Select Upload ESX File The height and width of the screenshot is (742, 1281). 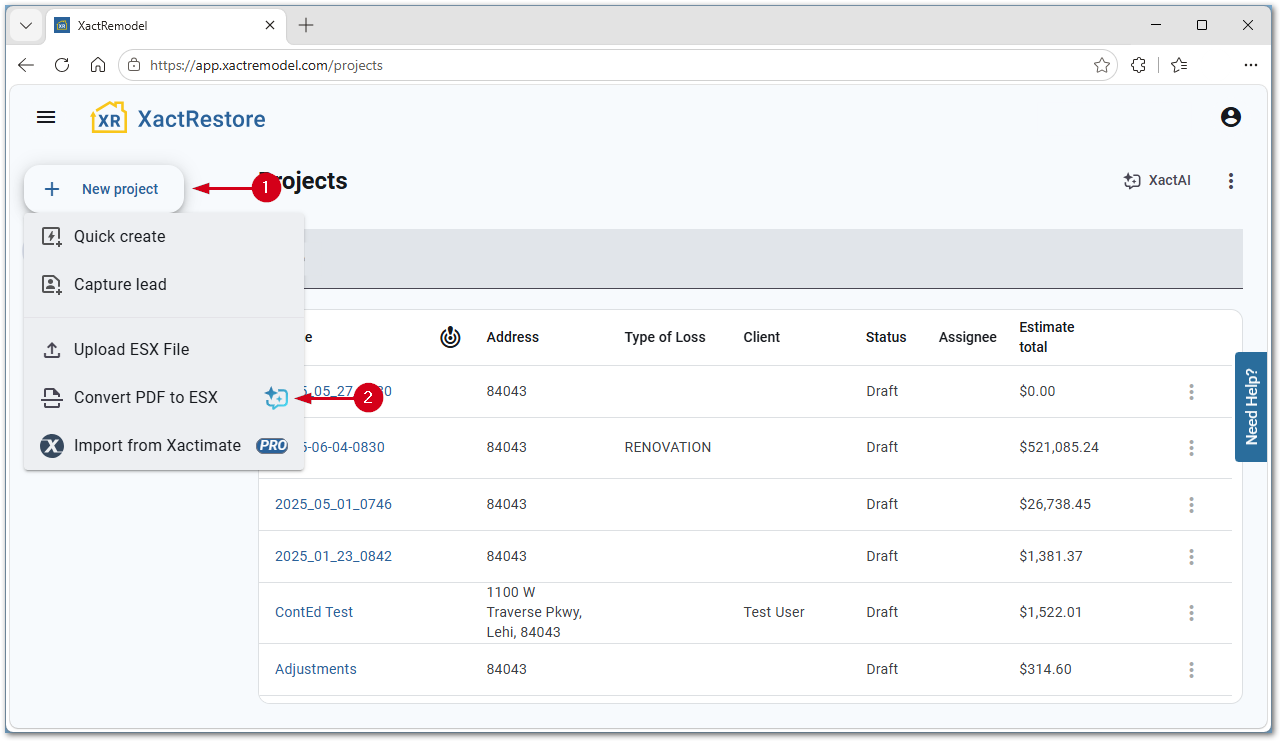164,350
